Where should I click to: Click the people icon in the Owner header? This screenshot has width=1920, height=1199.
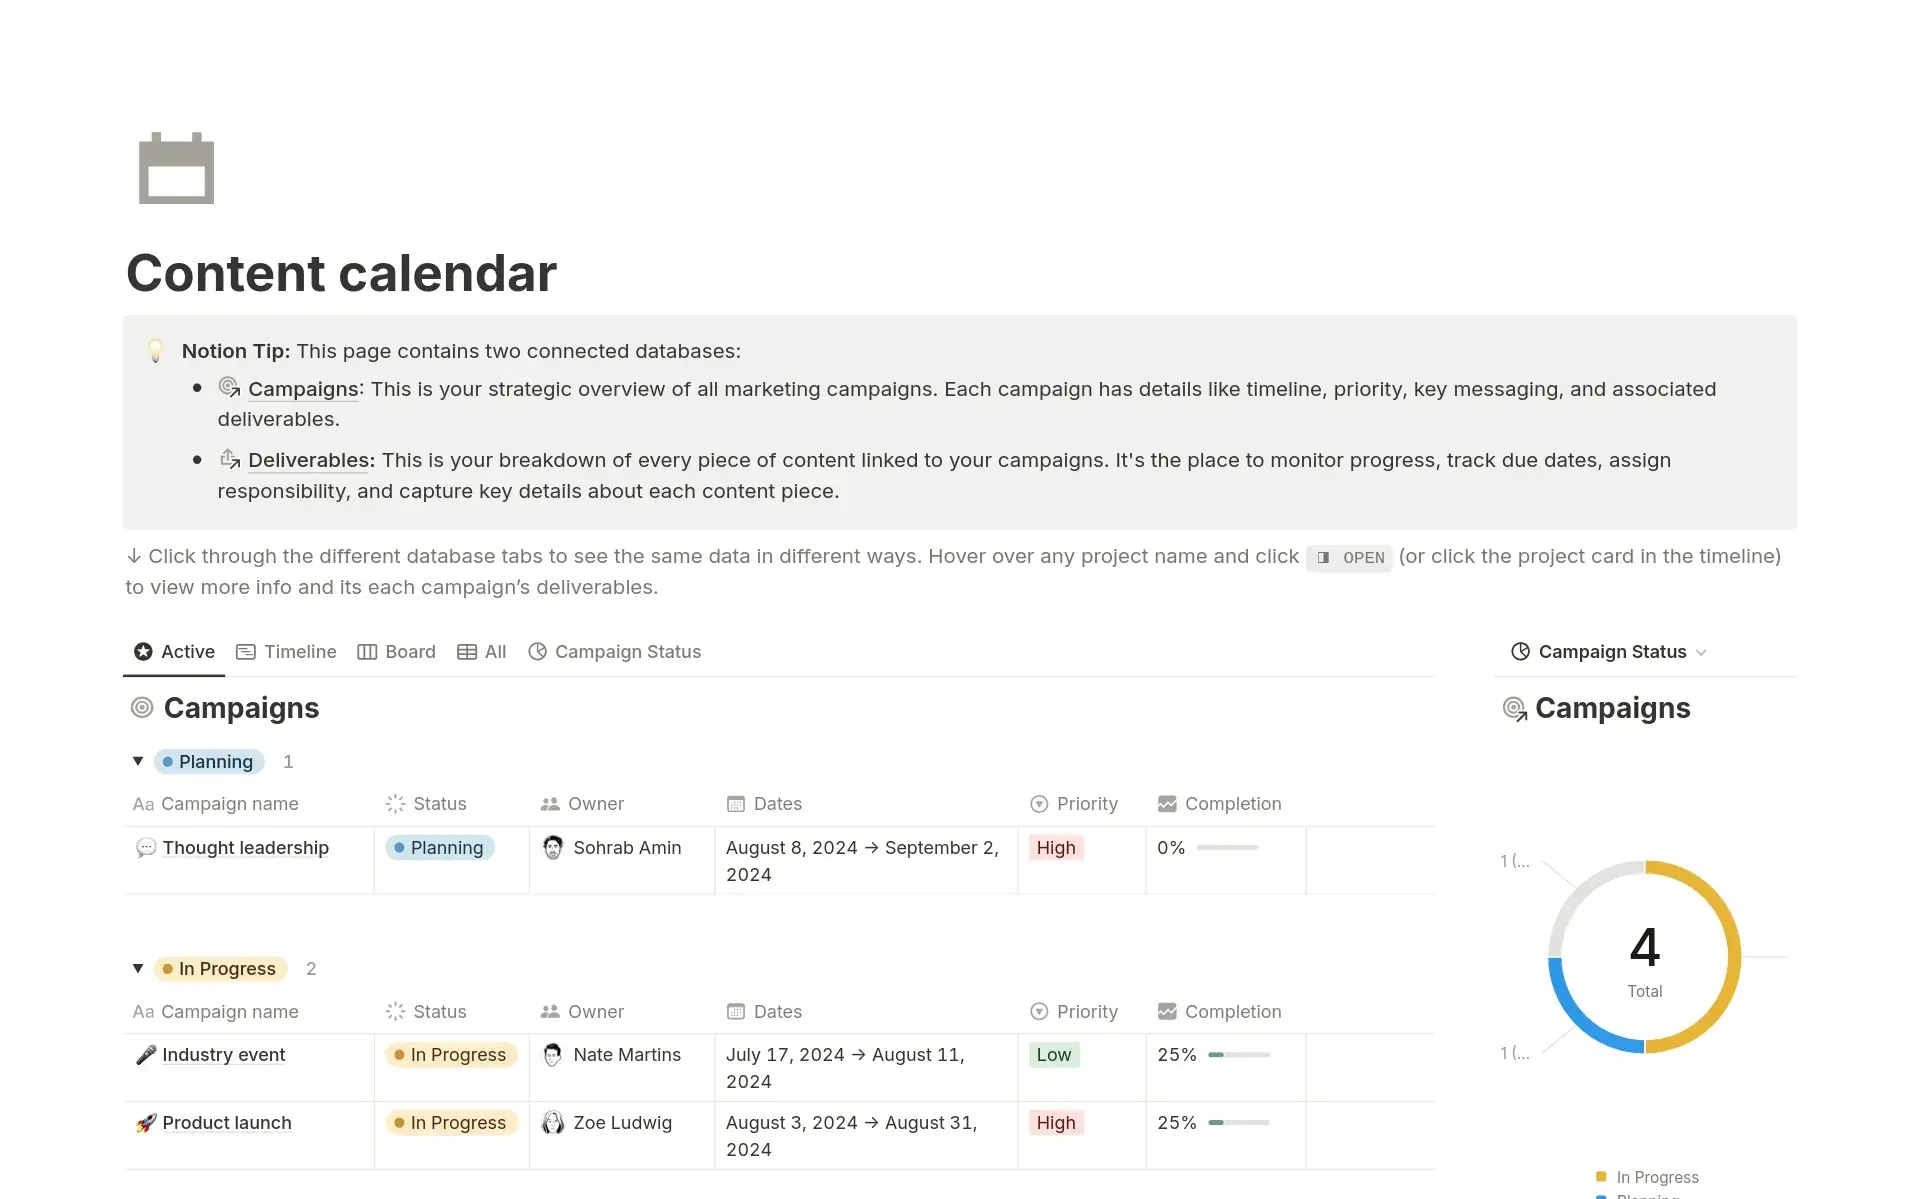(x=549, y=804)
